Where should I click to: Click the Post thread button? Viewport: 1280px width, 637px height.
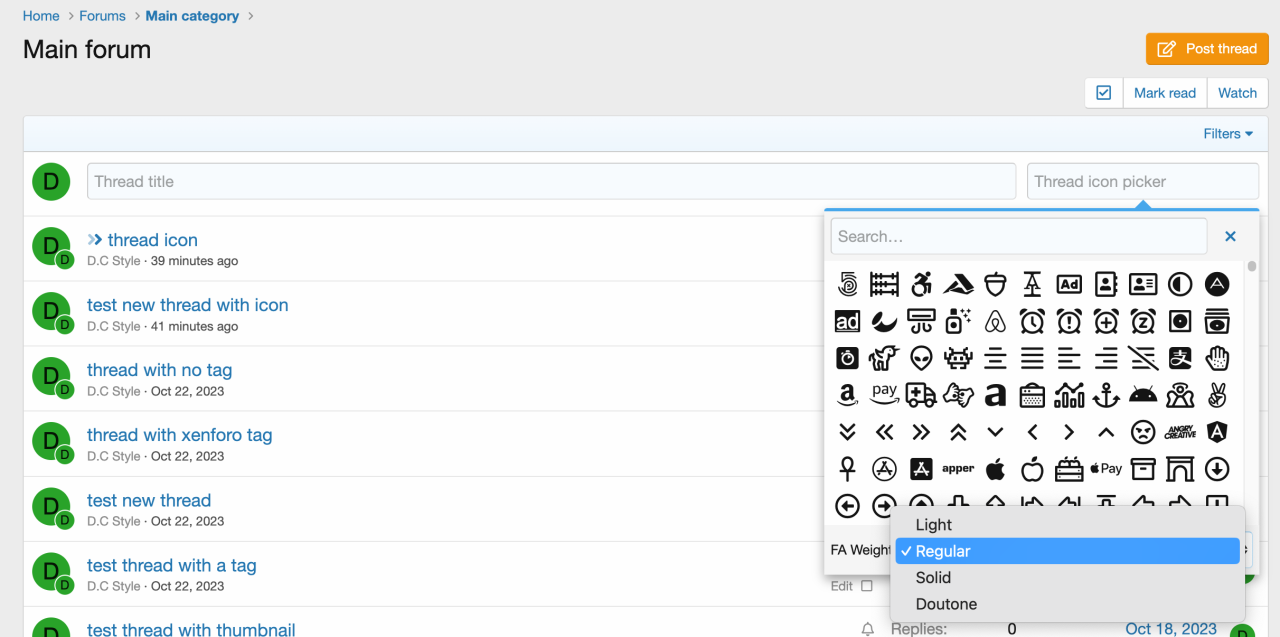click(1207, 49)
